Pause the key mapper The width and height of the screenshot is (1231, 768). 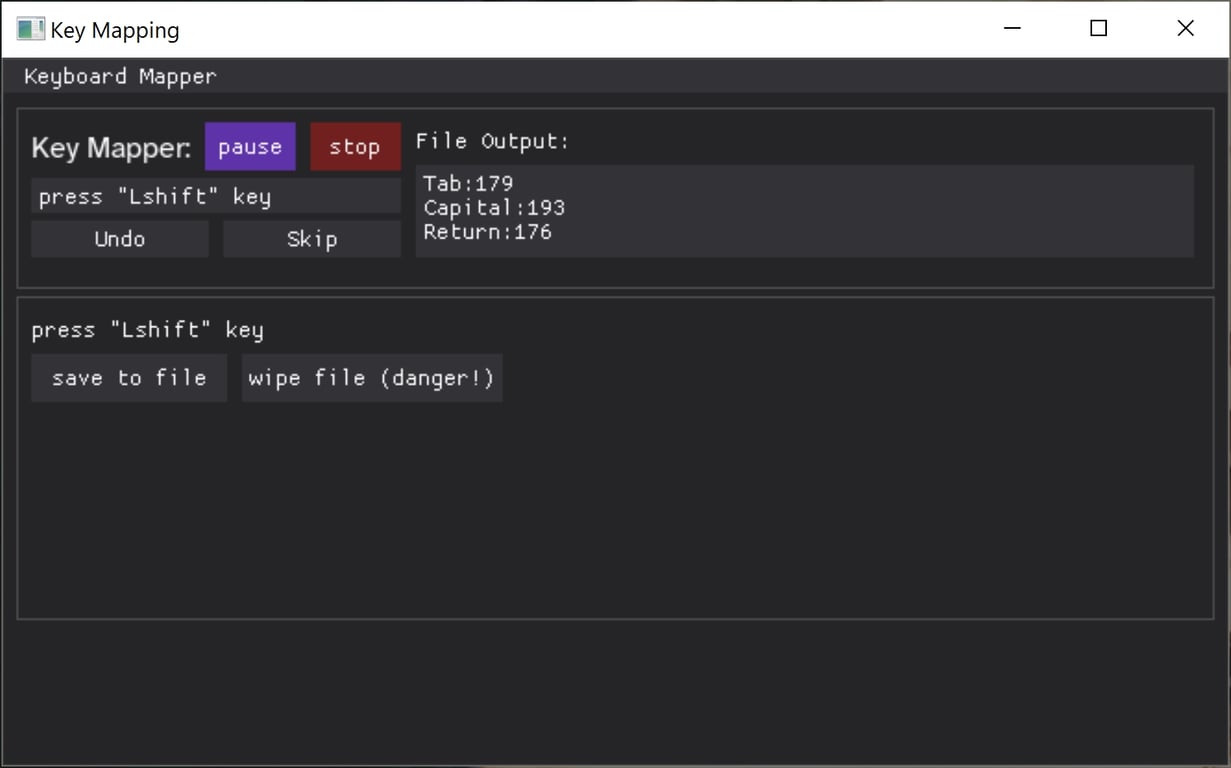(x=250, y=146)
